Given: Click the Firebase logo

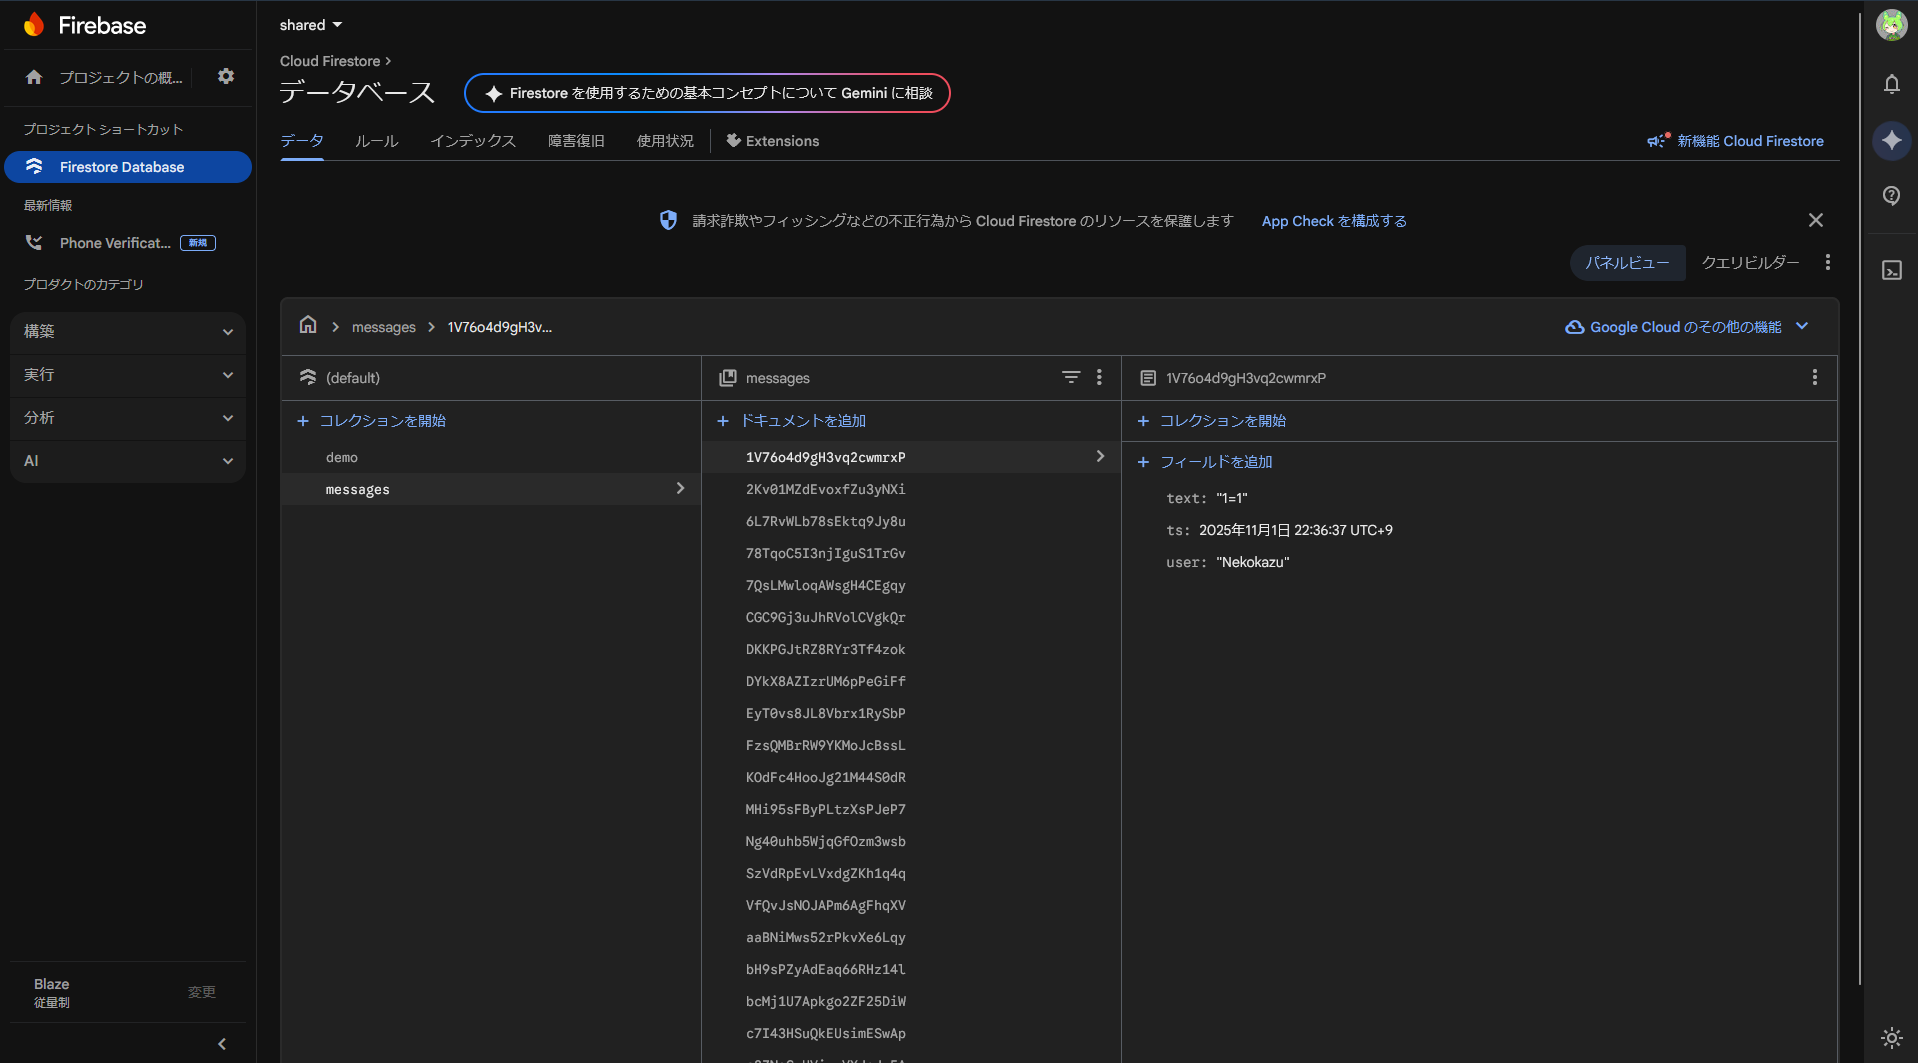Looking at the screenshot, I should point(84,25).
